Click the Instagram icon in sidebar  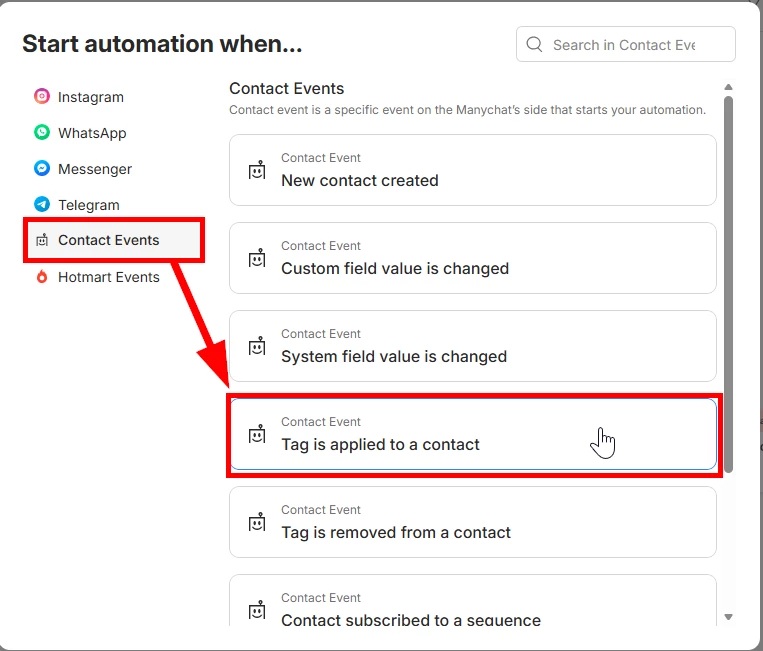[x=42, y=97]
